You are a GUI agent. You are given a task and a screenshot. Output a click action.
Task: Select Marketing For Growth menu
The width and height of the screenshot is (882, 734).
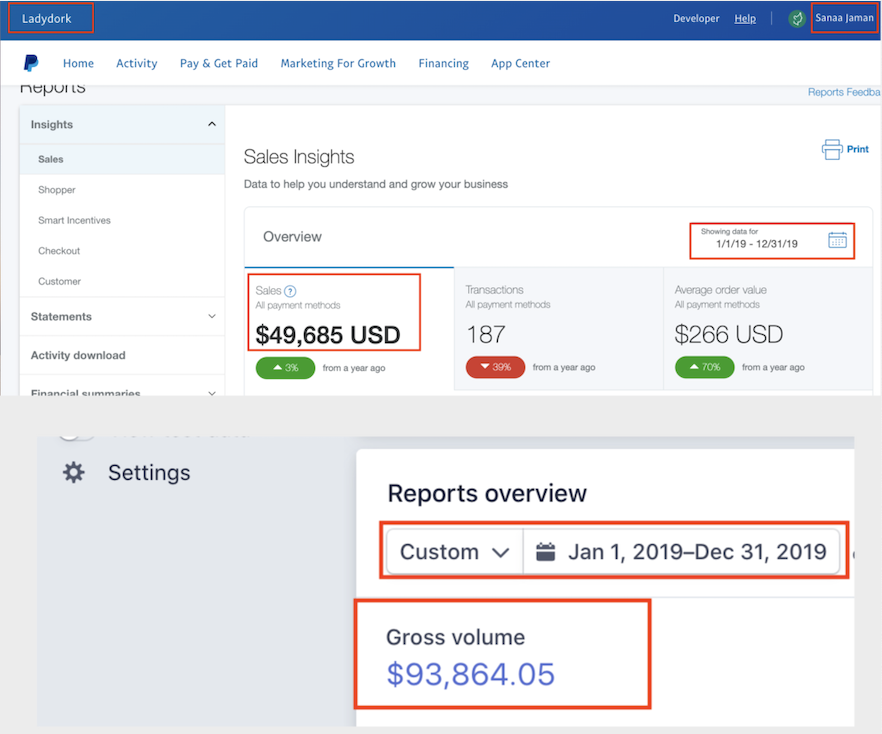pyautogui.click(x=338, y=64)
